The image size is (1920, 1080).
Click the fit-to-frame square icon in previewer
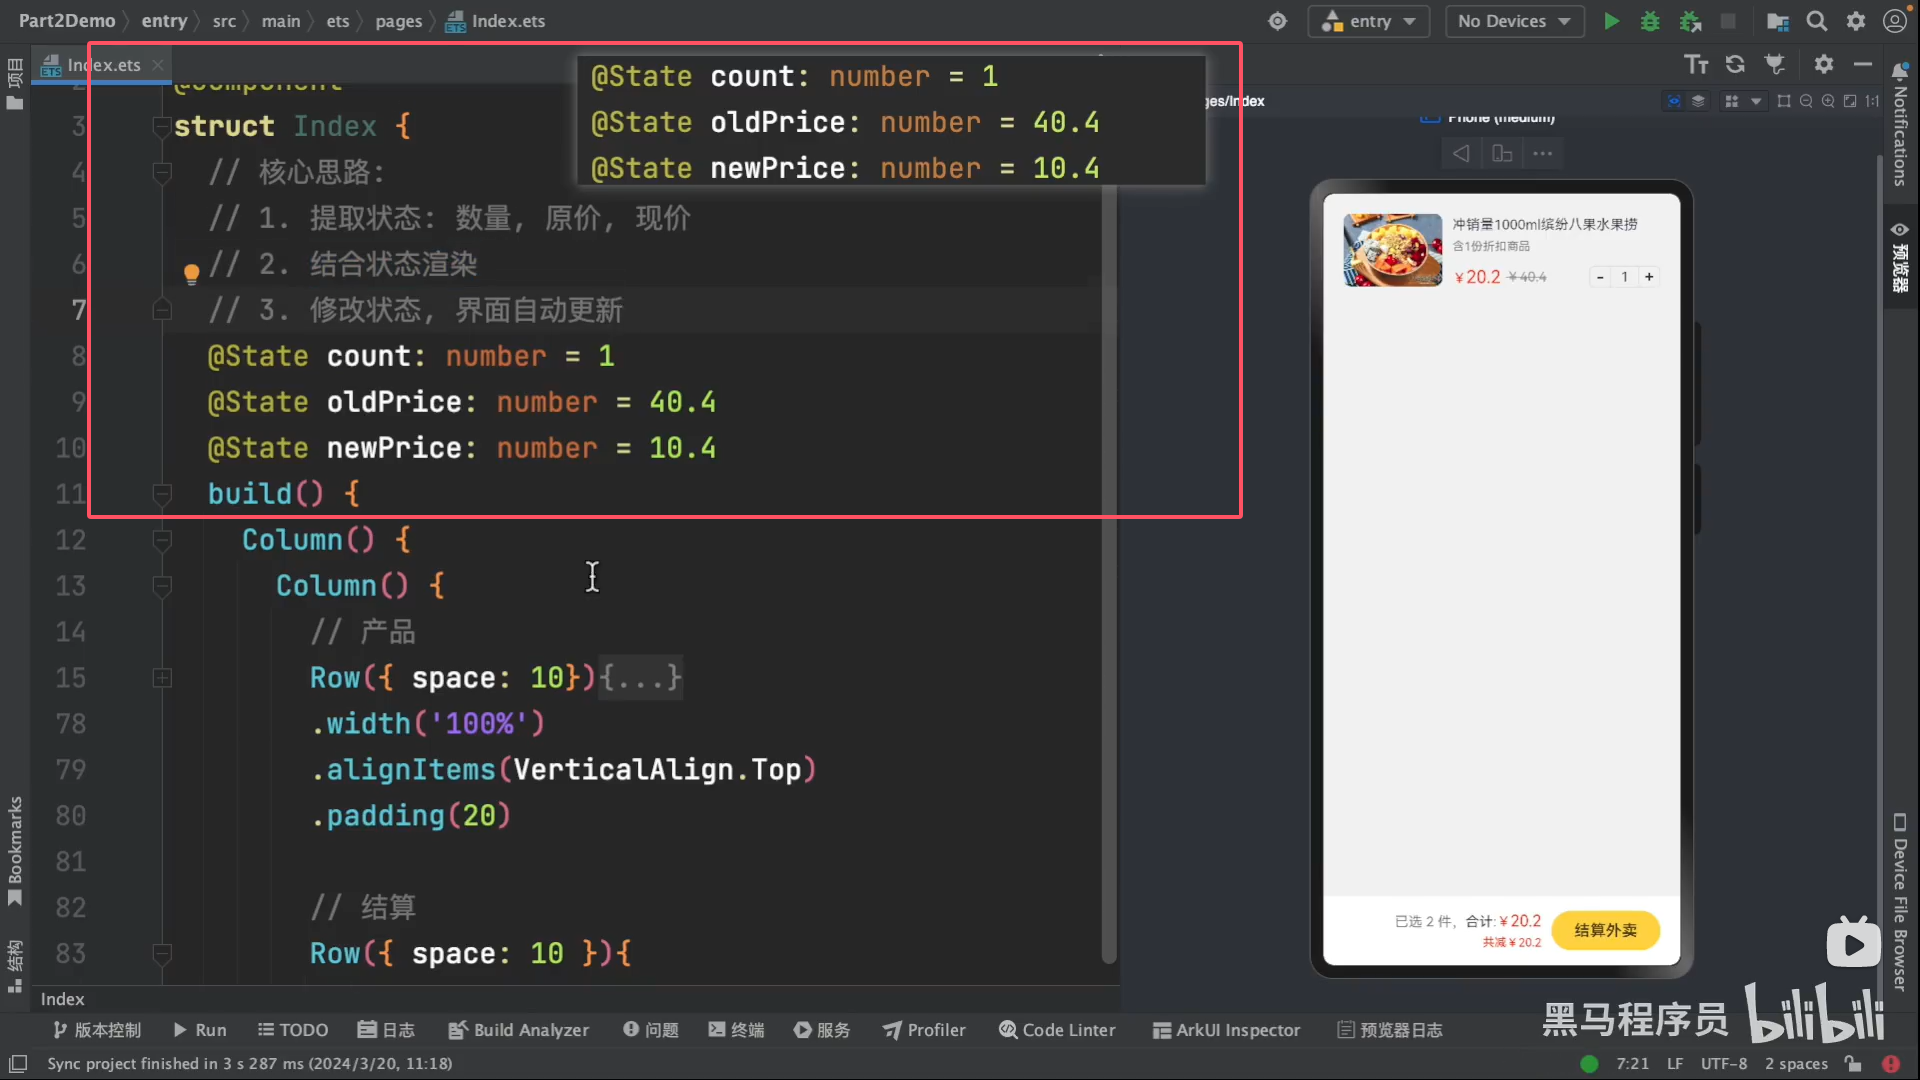point(1784,101)
